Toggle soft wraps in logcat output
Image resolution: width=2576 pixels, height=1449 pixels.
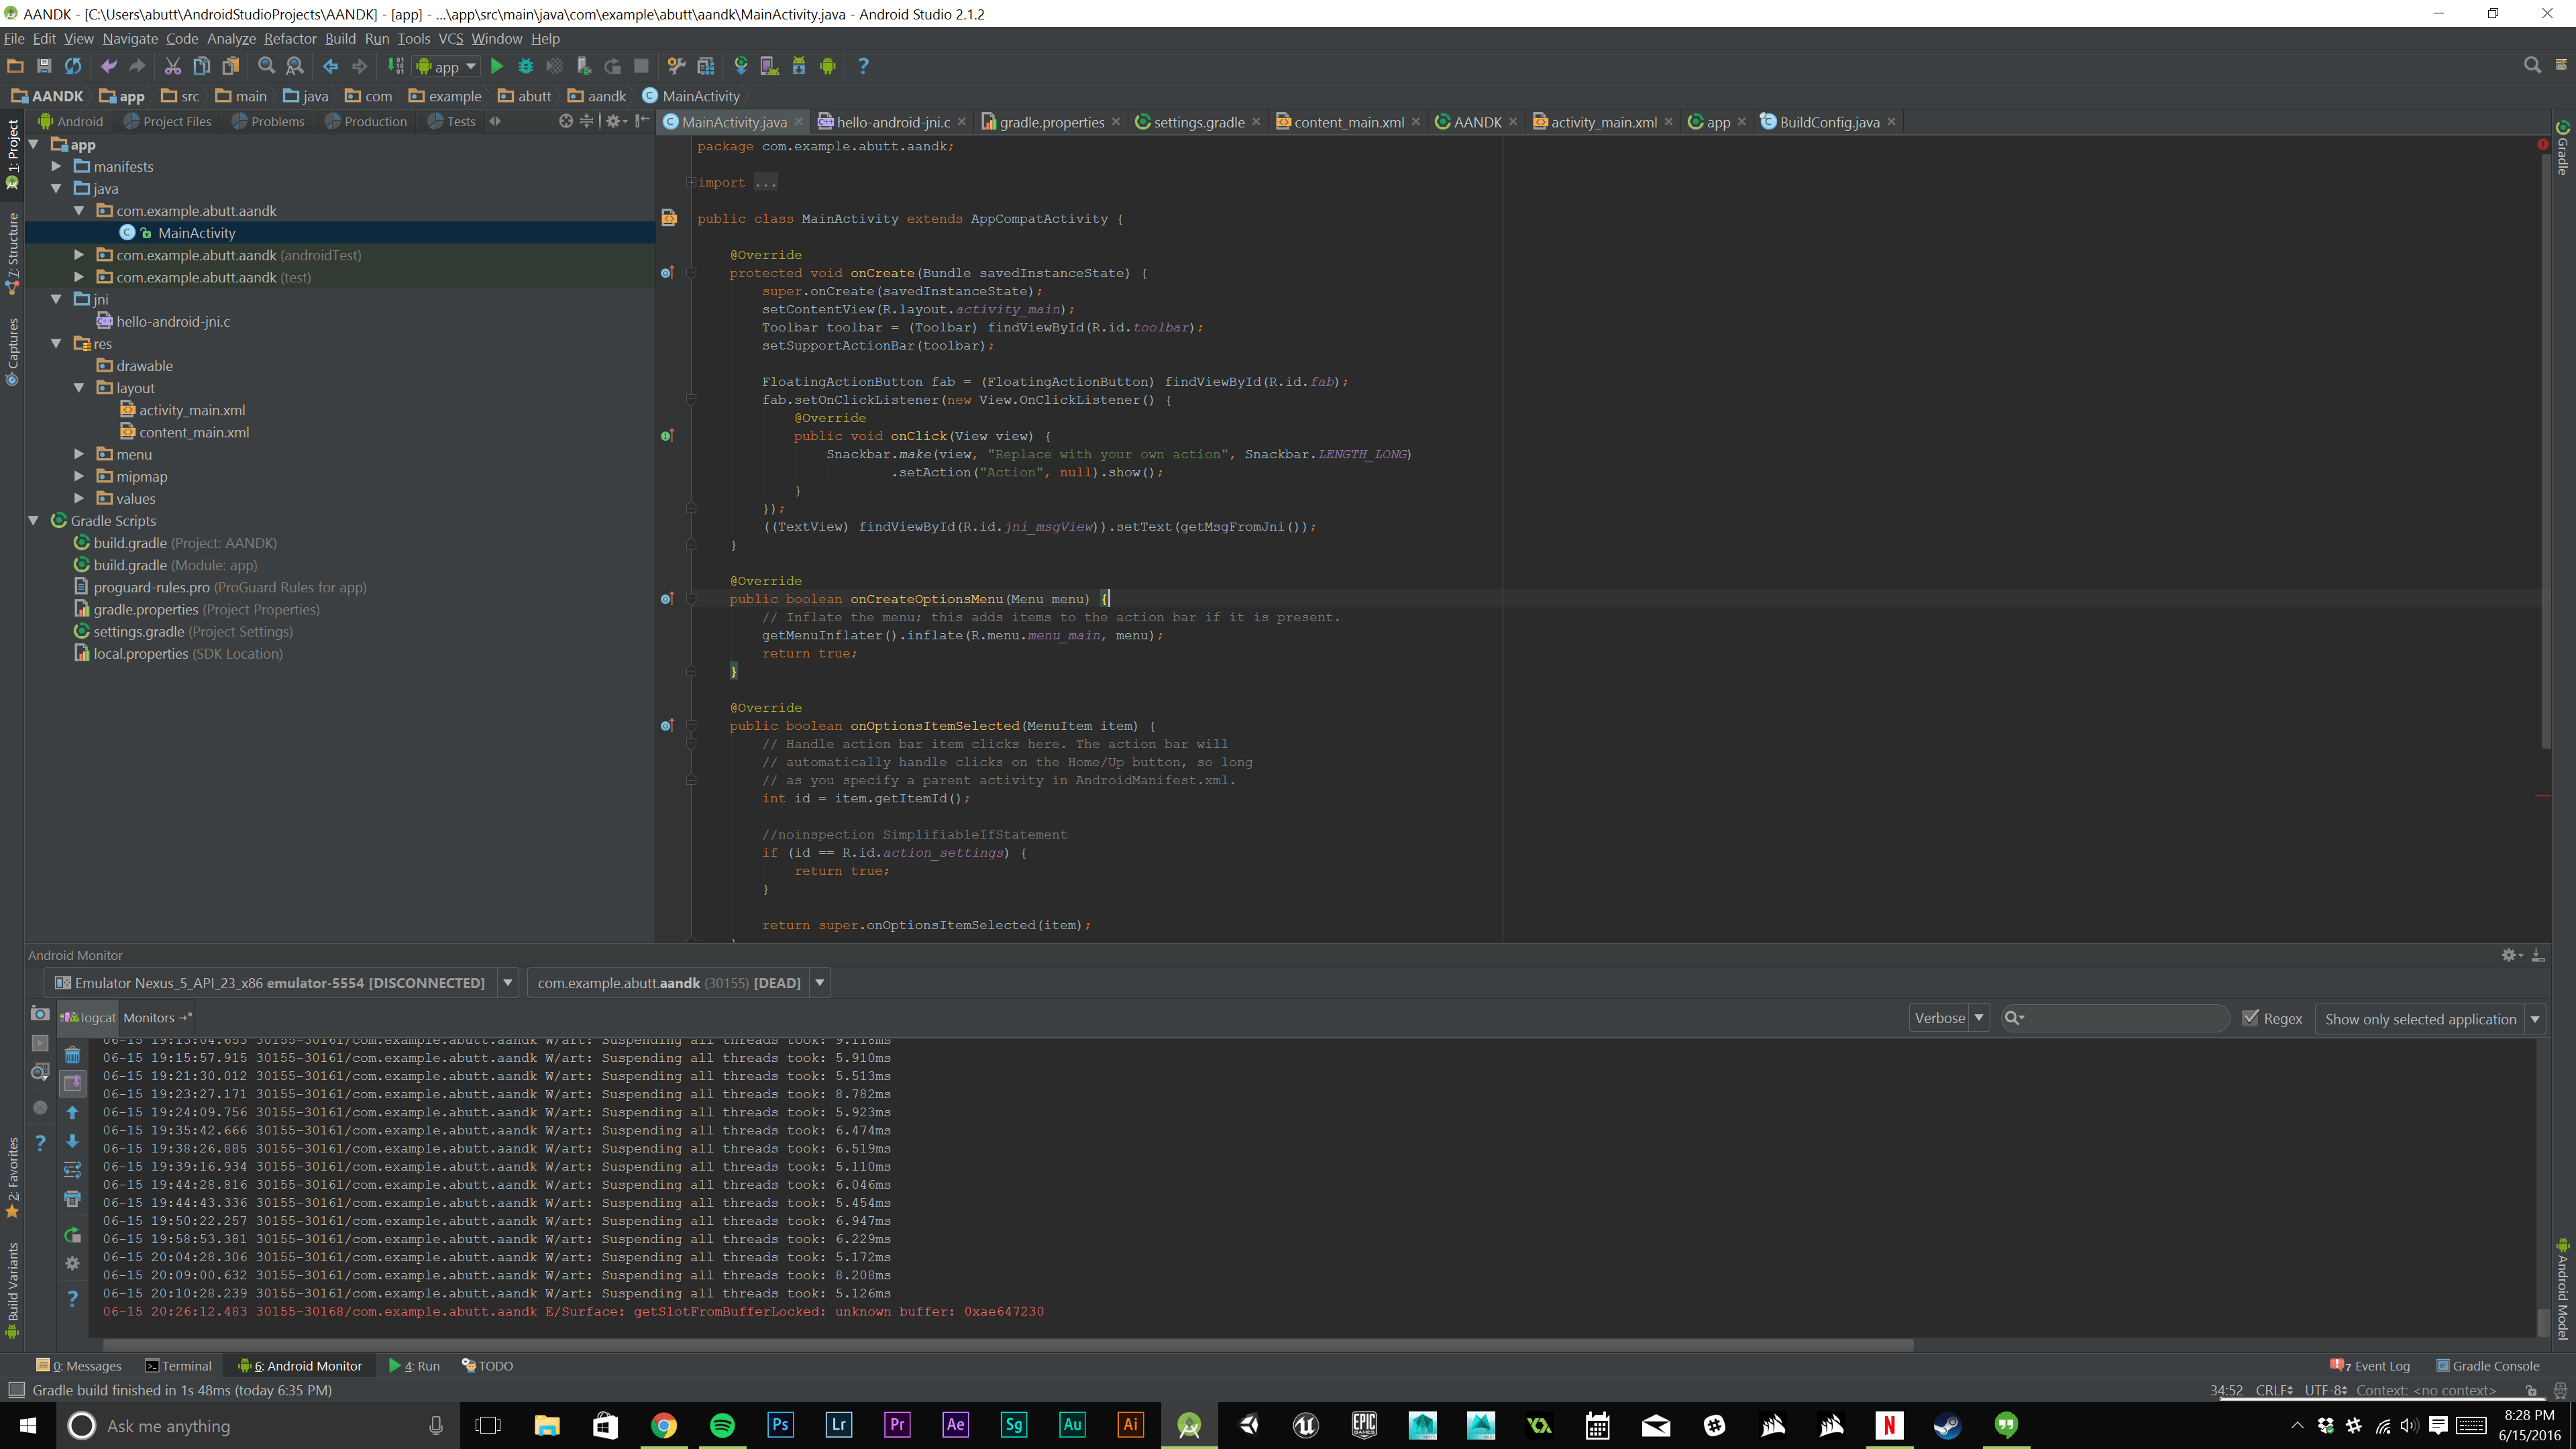point(72,1169)
